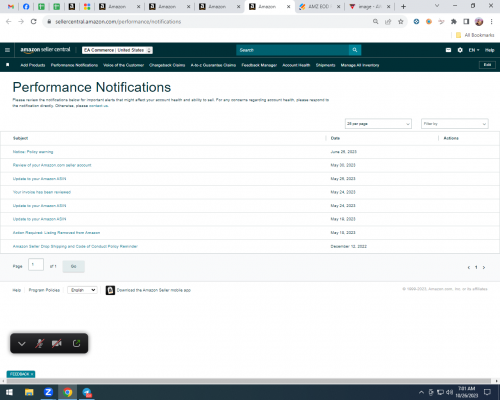
Task: Open the Filter by dropdown
Action: pyautogui.click(x=455, y=124)
